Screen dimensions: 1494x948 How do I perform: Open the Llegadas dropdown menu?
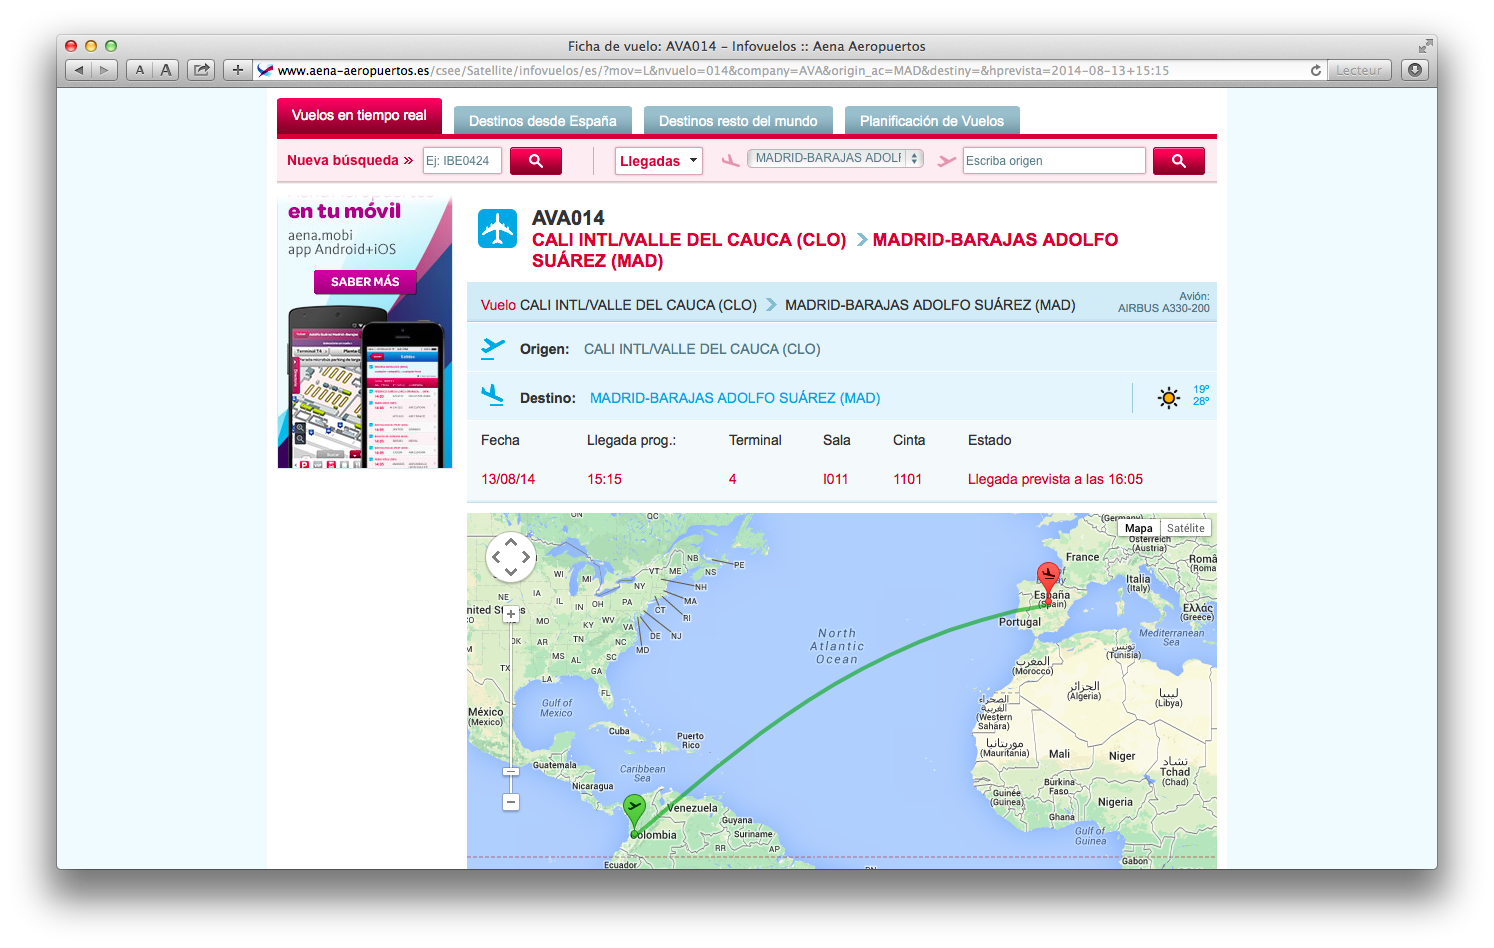pyautogui.click(x=658, y=161)
